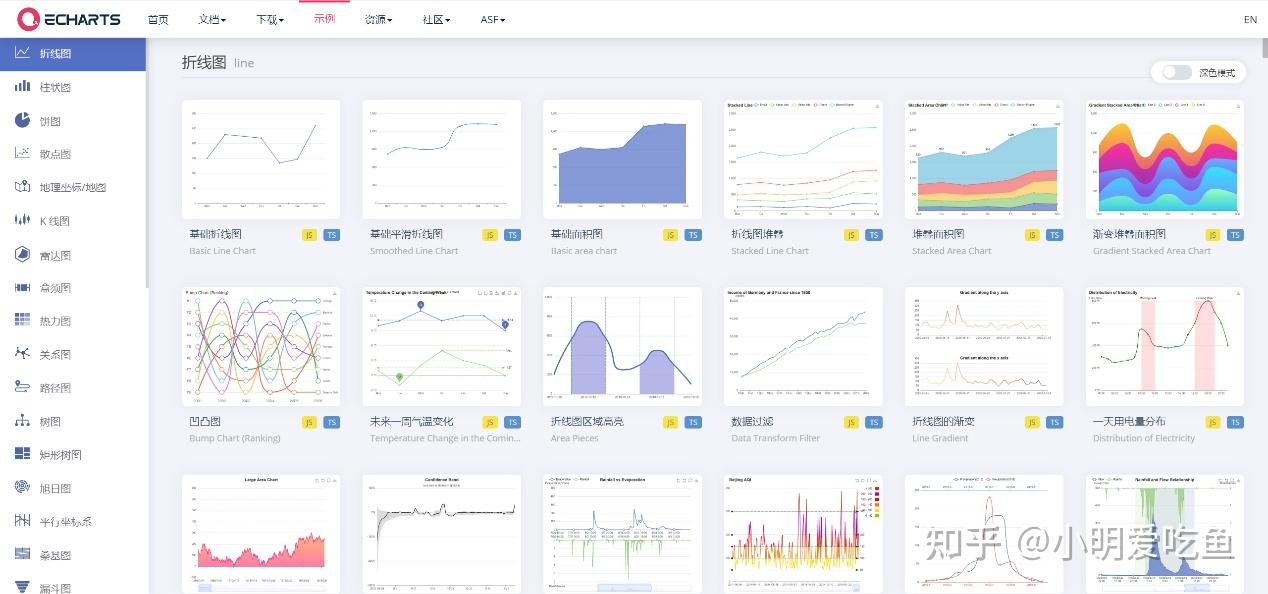Open the heatmap 热力图 grid icon
Viewport: 1268px width, 594px height.
point(22,320)
